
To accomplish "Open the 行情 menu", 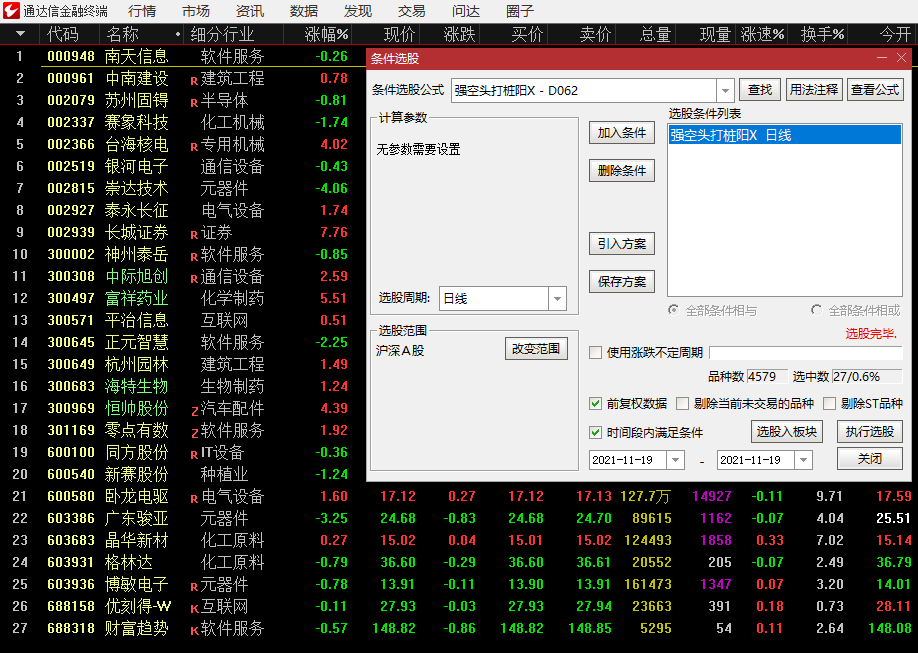I will click(142, 11).
